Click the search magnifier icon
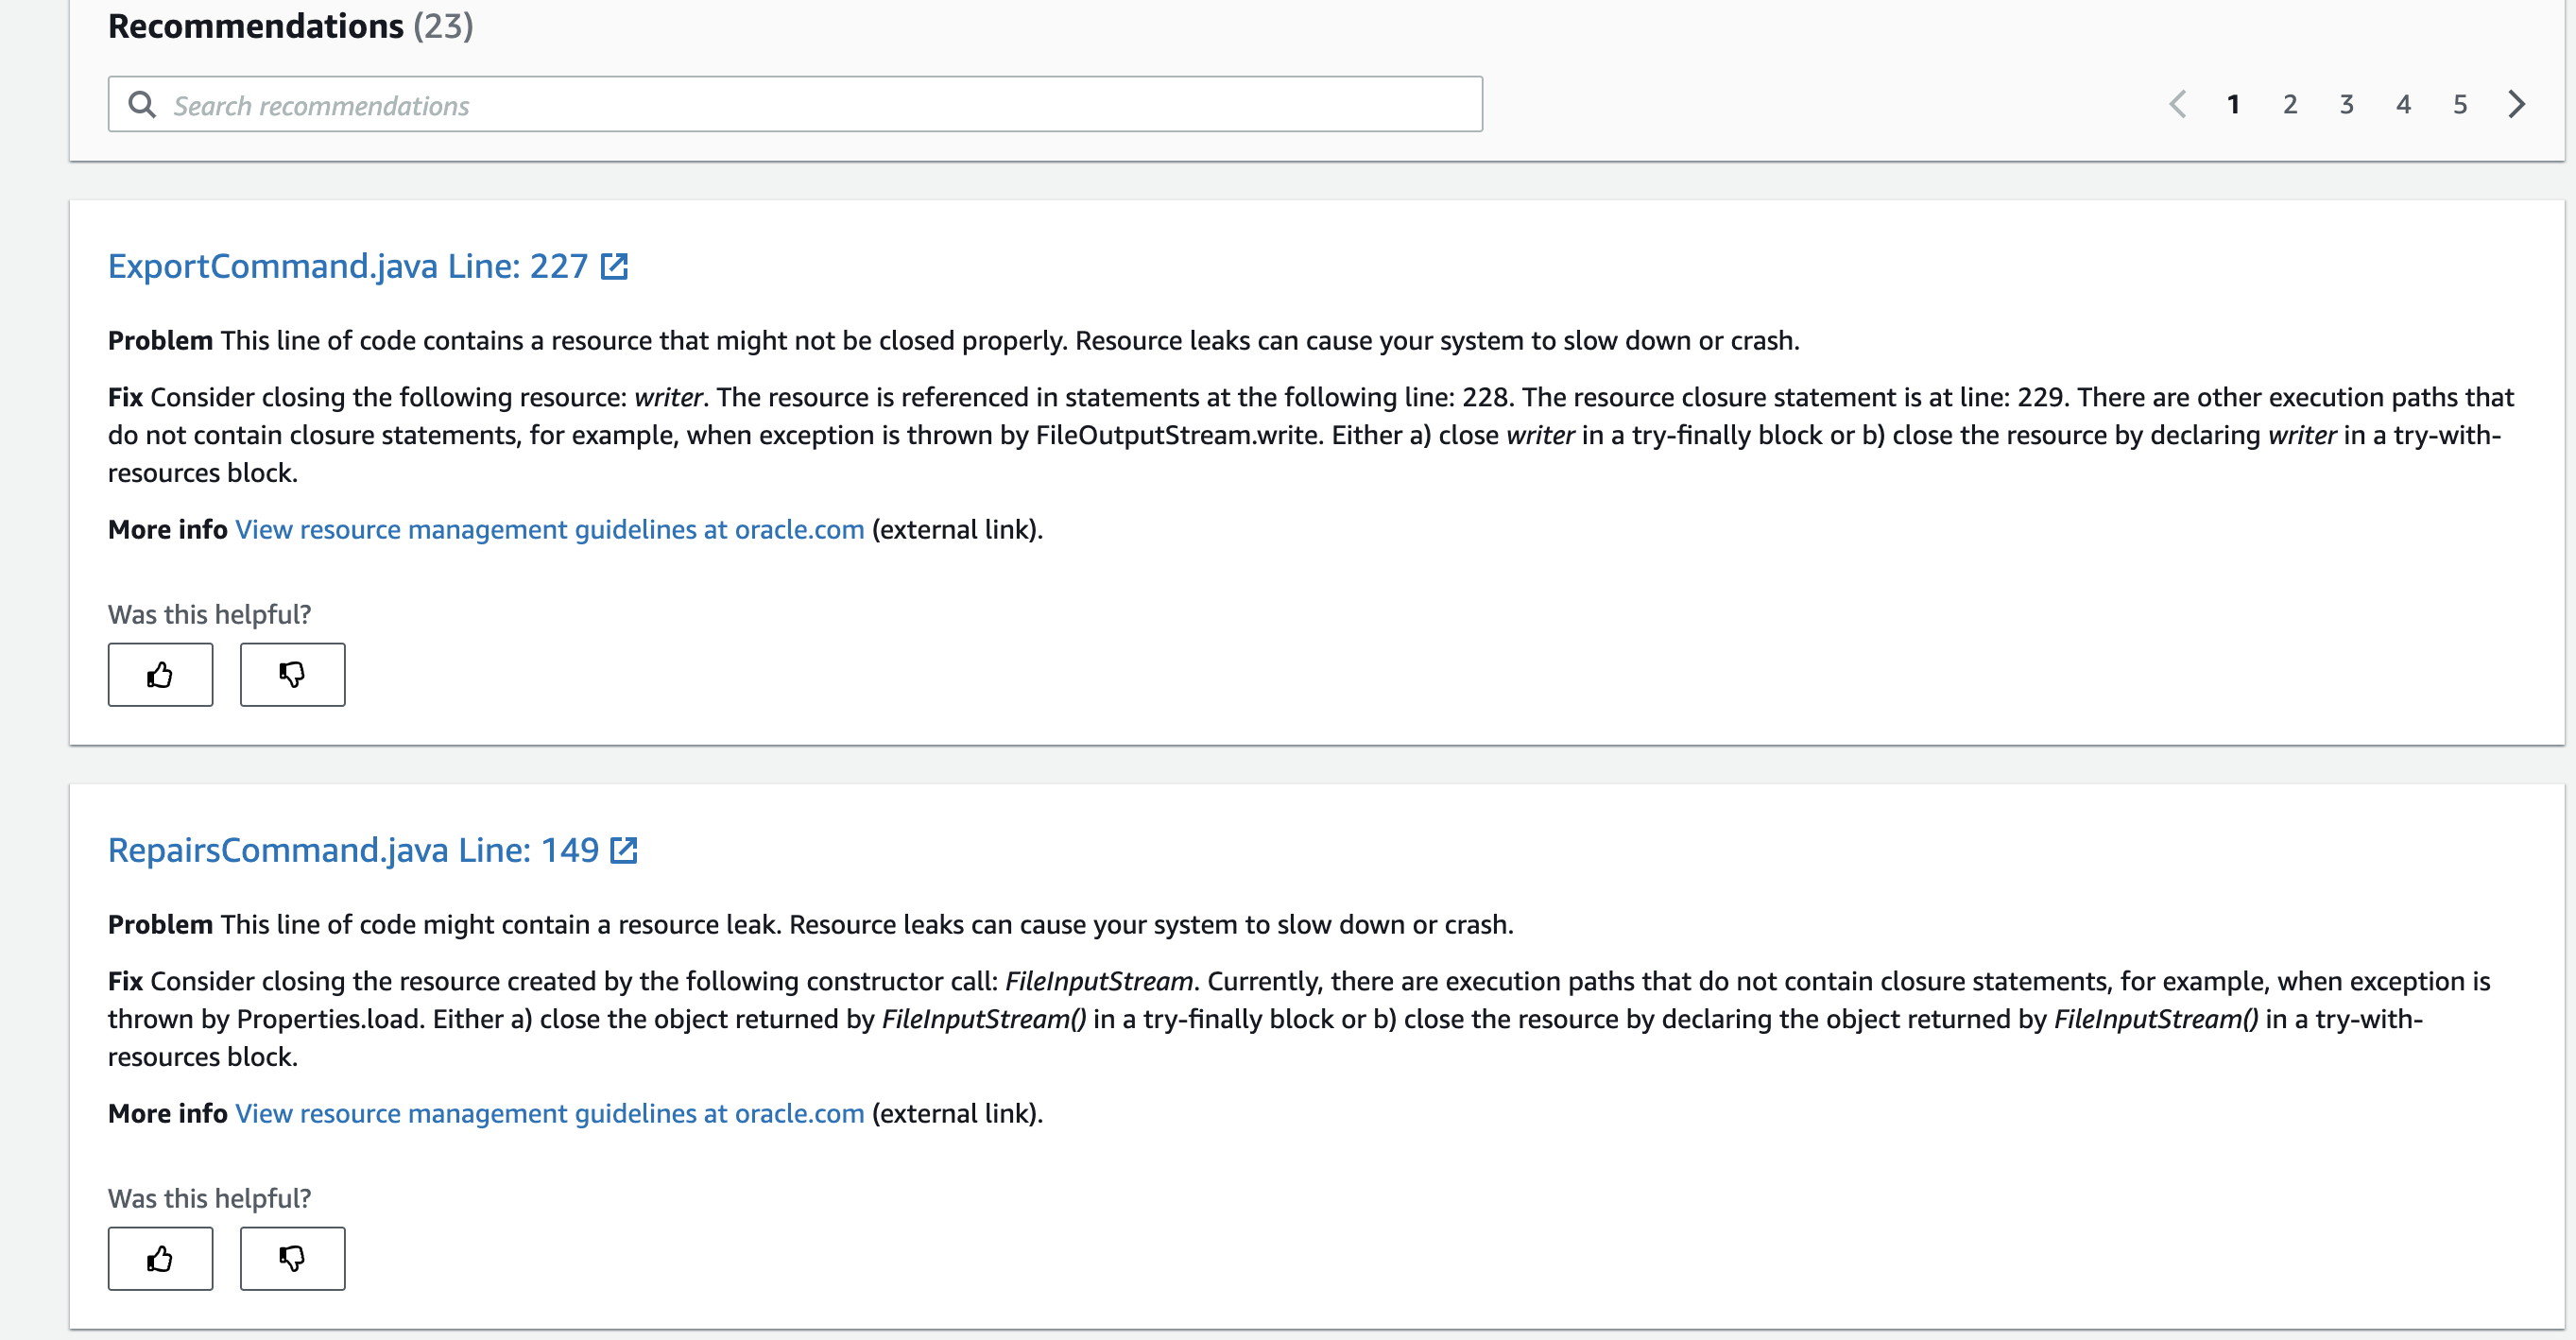Screen dimensions: 2576x1340 coord(142,104)
